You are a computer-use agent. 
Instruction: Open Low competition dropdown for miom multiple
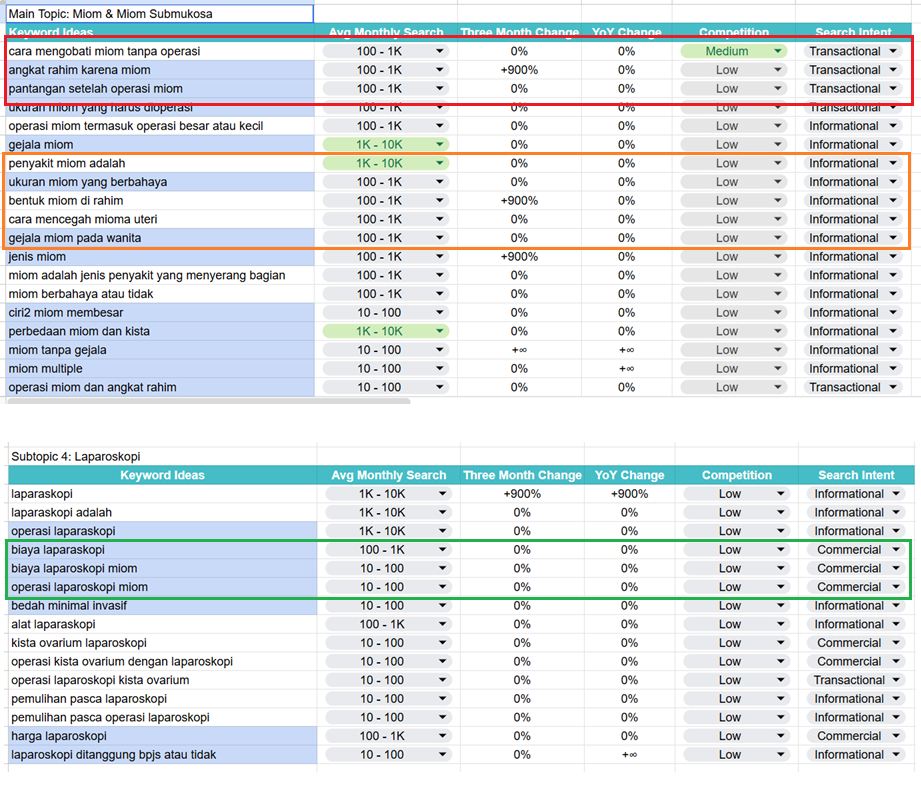[734, 369]
